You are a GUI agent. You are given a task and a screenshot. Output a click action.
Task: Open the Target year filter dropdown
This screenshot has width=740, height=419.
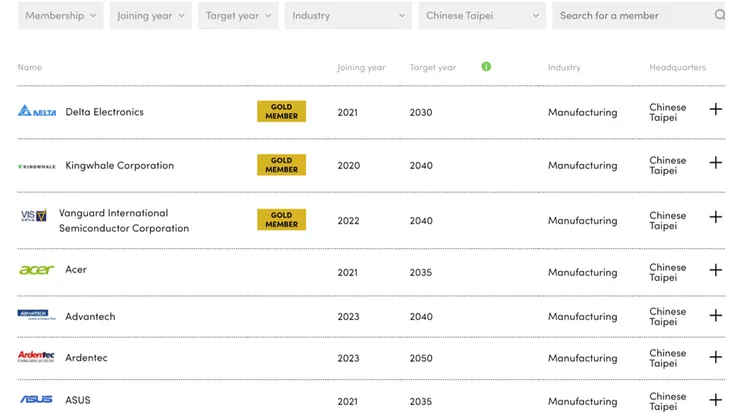coord(238,16)
